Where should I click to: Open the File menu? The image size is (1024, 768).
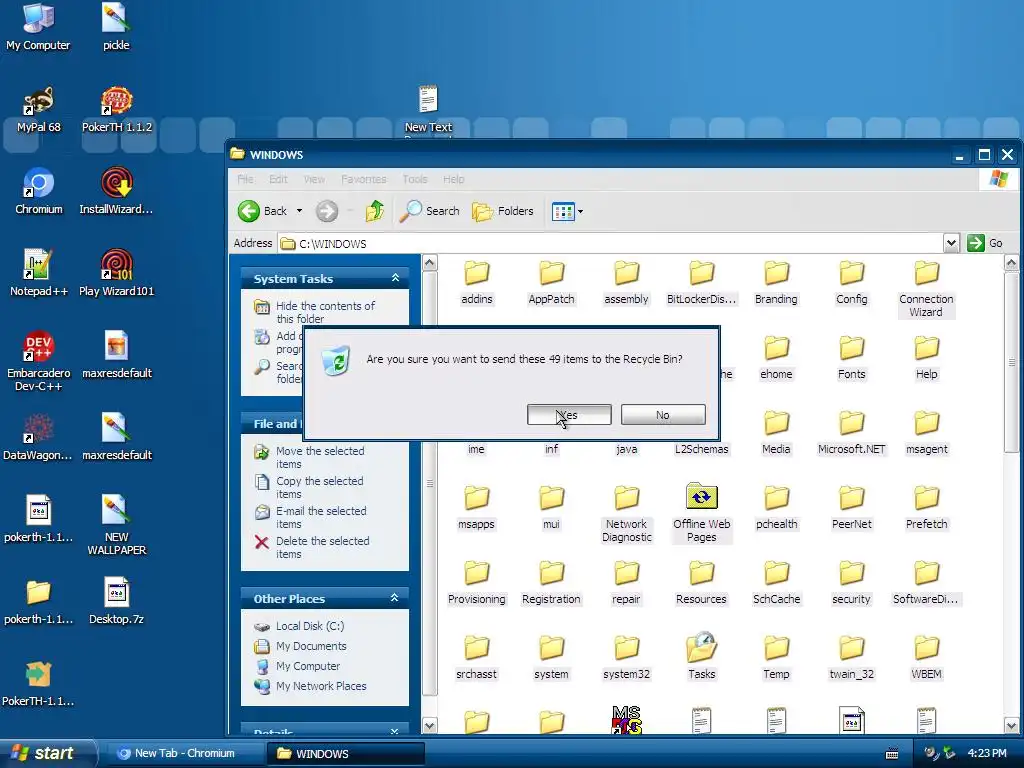(246, 179)
